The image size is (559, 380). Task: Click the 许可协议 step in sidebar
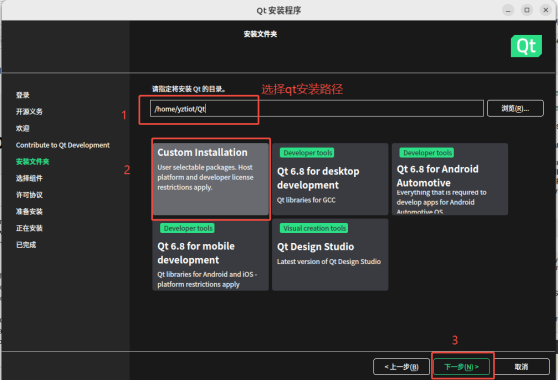(x=29, y=195)
